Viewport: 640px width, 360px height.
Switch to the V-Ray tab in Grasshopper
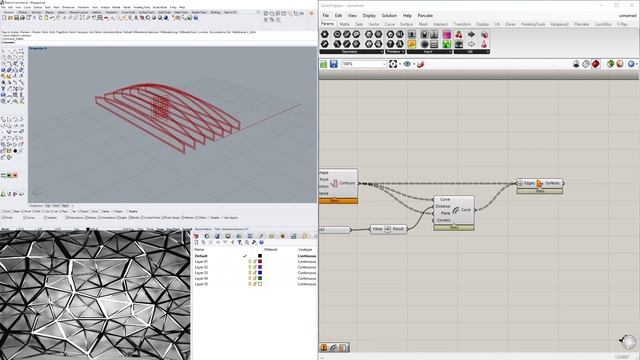point(622,24)
